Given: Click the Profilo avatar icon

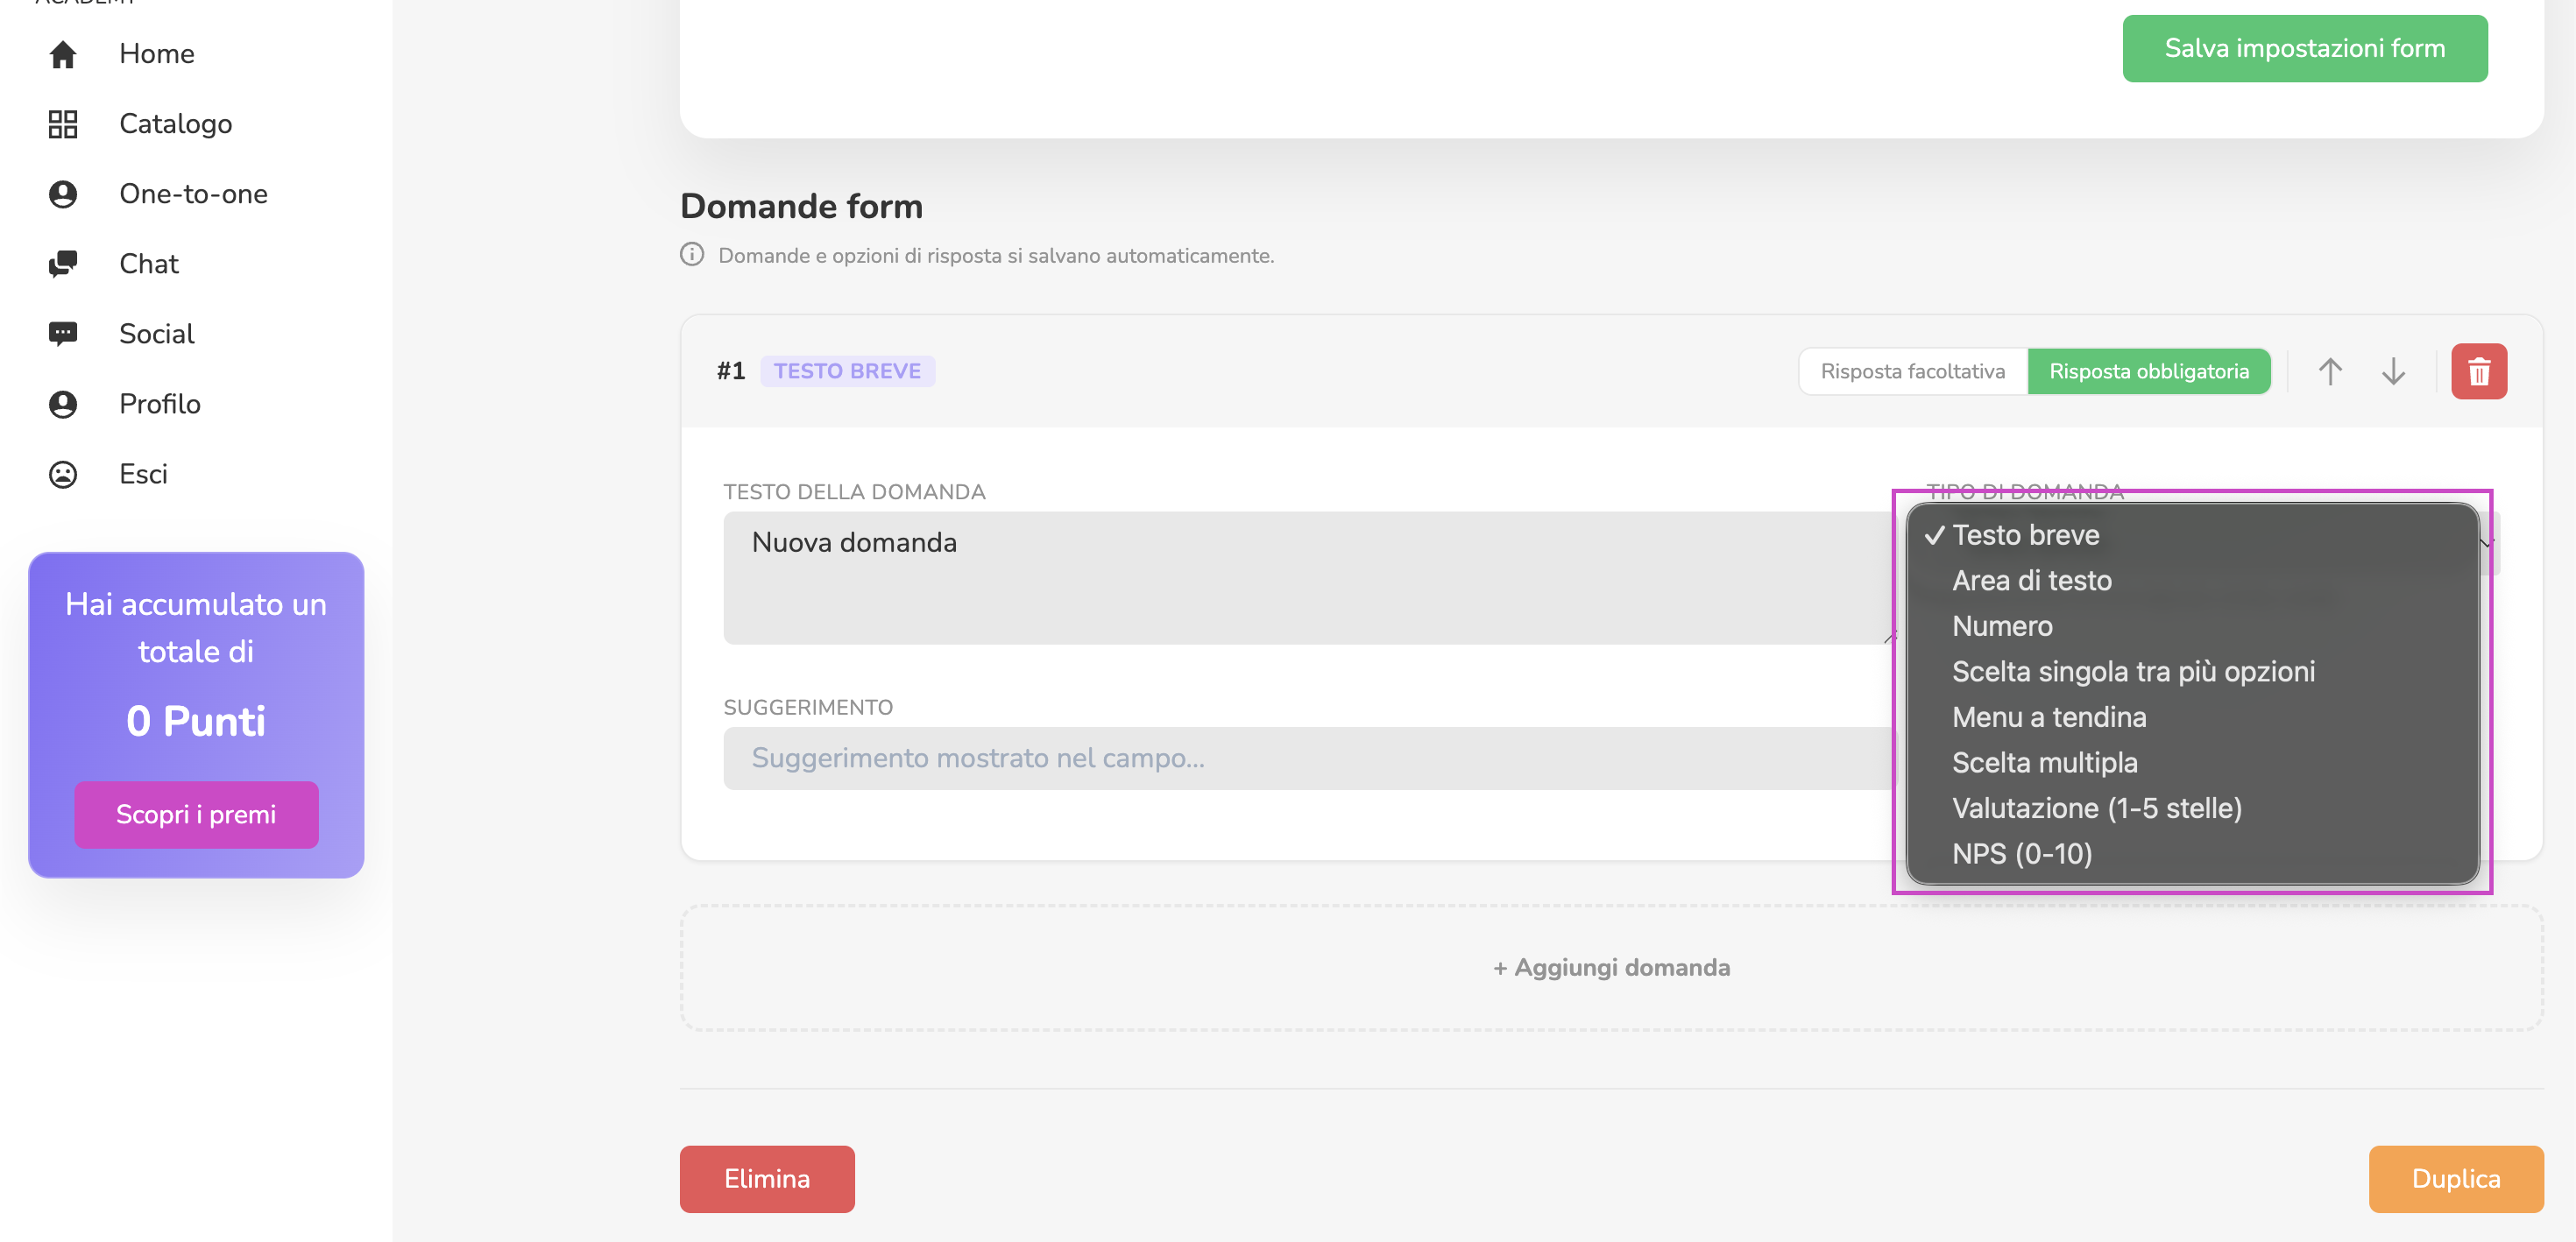Looking at the screenshot, I should click(63, 404).
